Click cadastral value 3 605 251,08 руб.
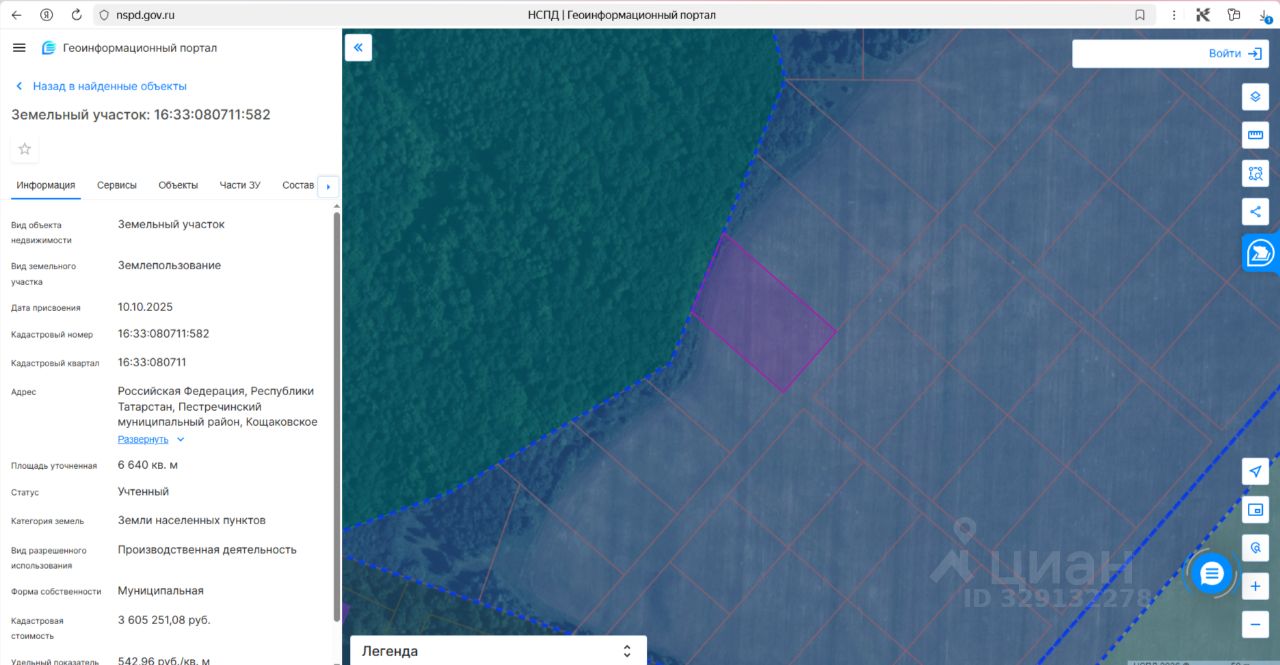1280x665 pixels. 164,620
